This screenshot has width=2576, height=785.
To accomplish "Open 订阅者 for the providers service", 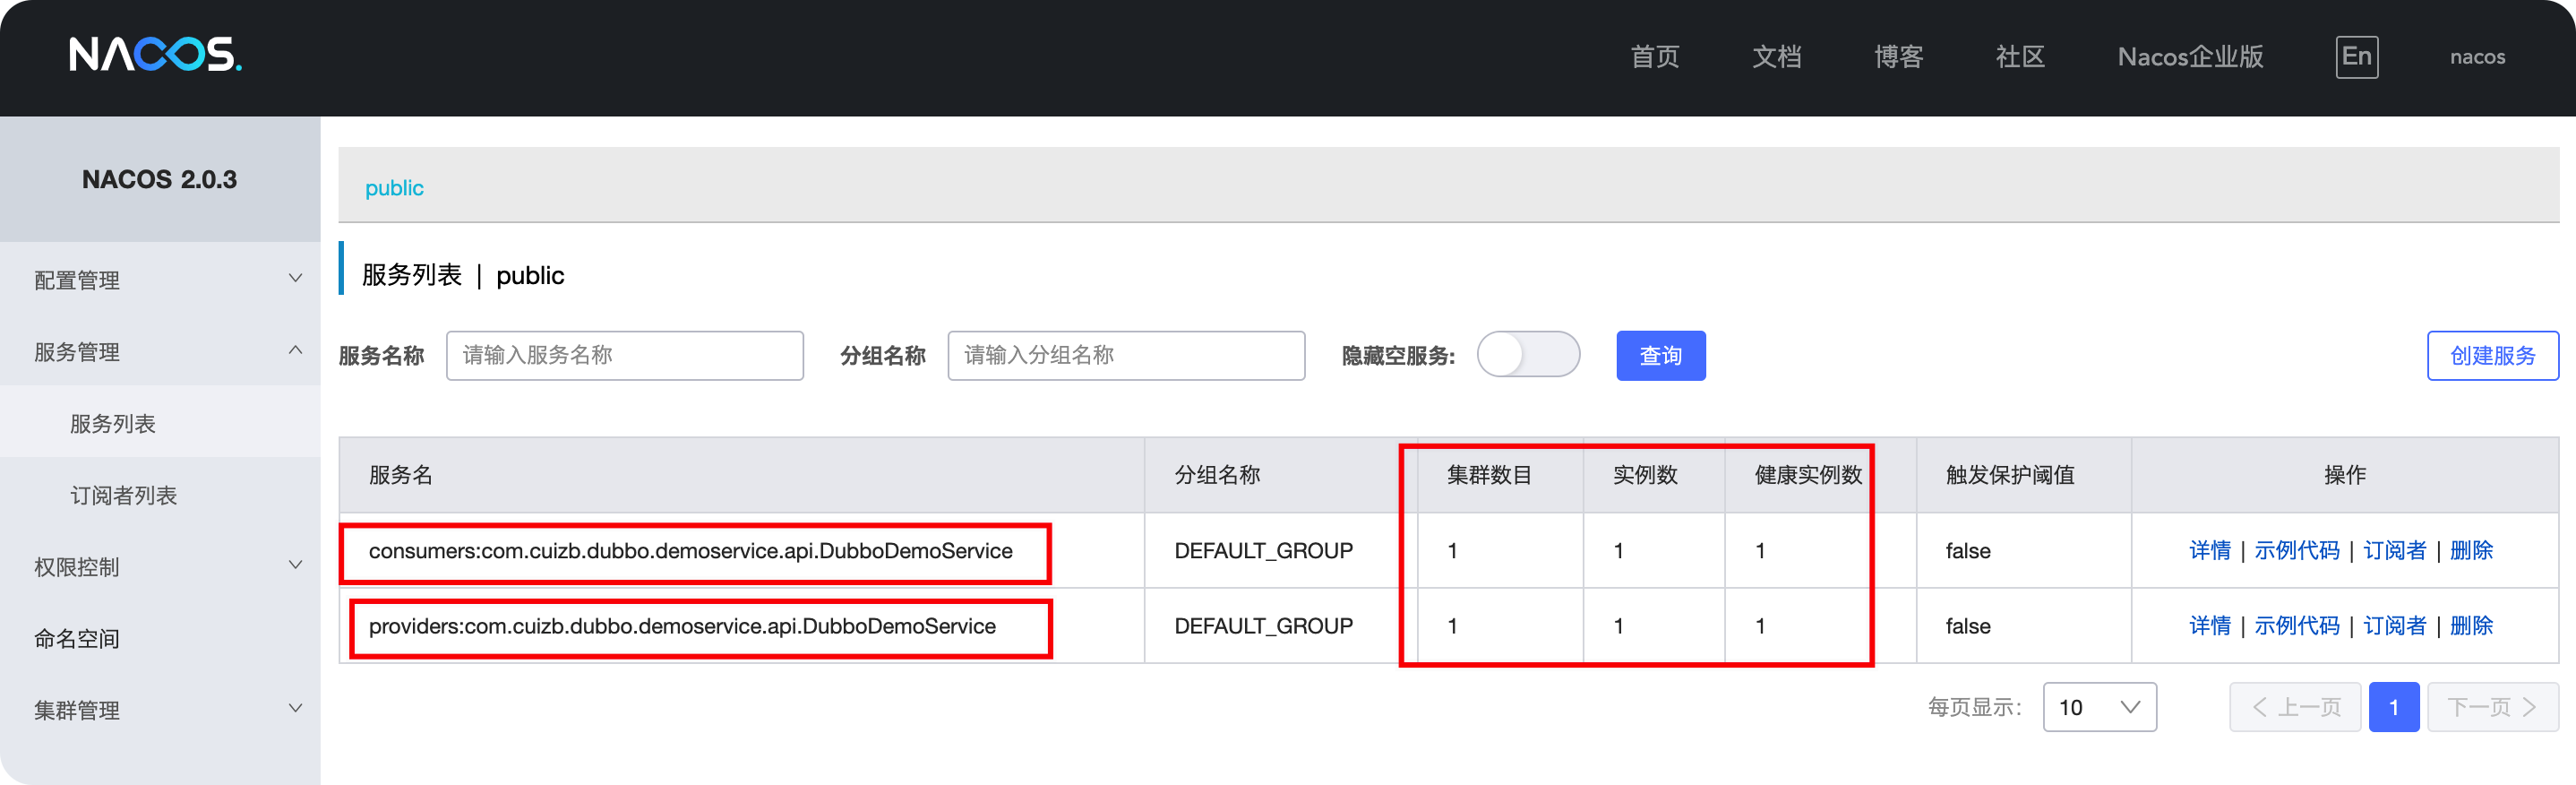I will click(x=2394, y=625).
